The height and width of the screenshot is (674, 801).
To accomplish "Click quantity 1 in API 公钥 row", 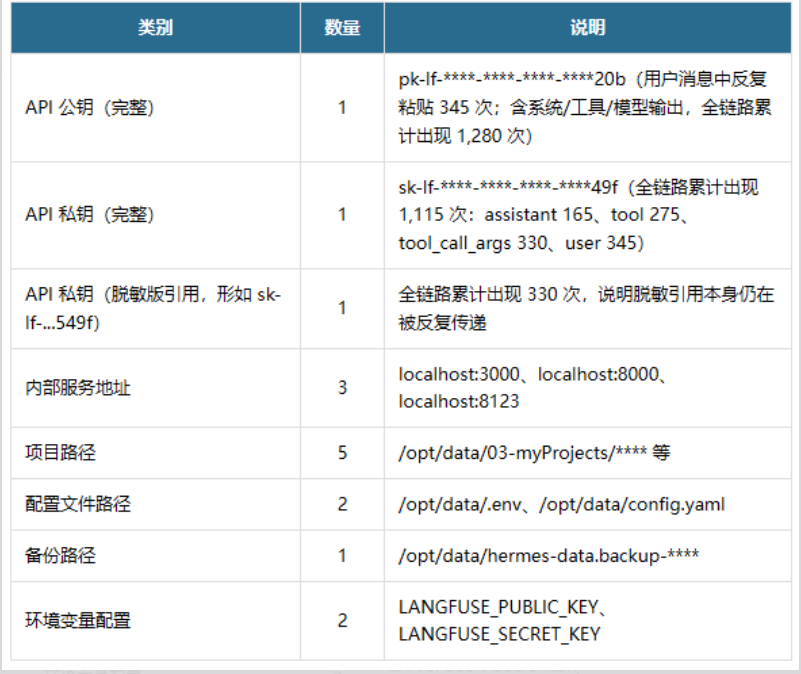I will pos(342,107).
